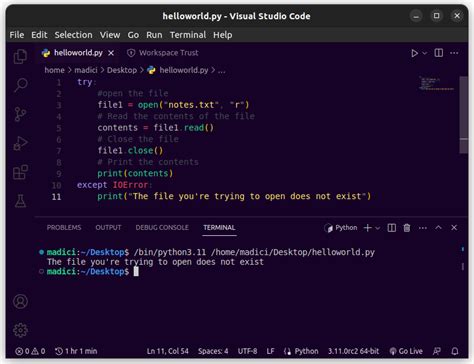This screenshot has height=364, width=474.
Task: Click the 1 hr 1 min time tracker
Action: pos(76,351)
